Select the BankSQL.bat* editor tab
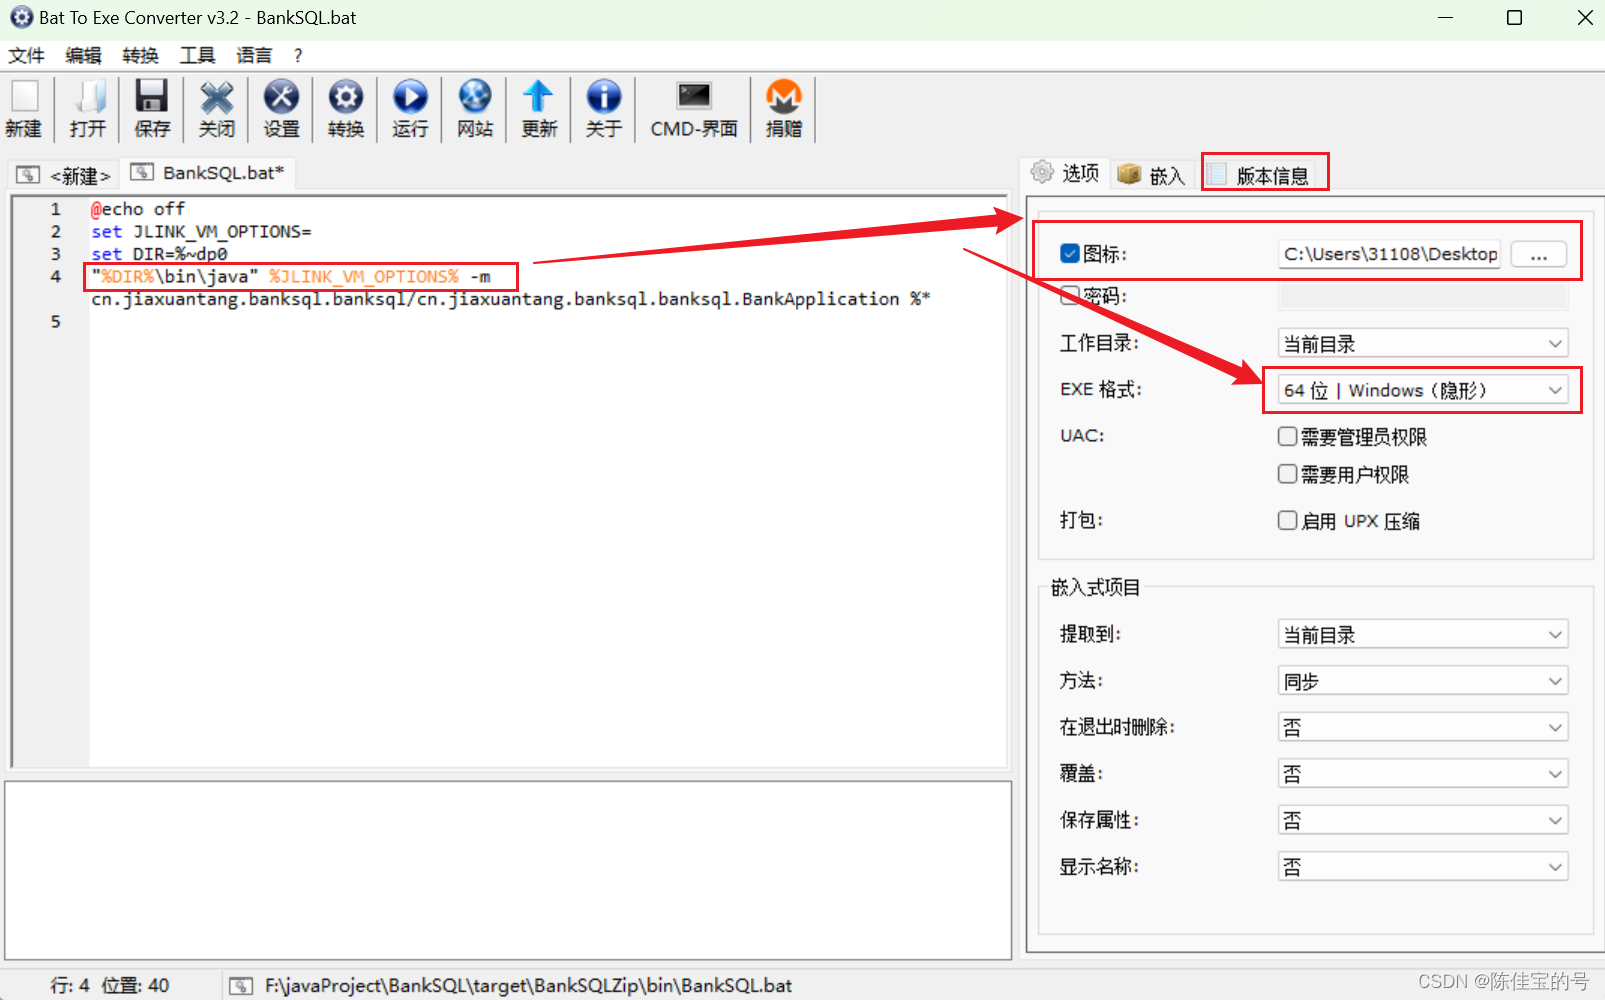The image size is (1605, 1000). [x=207, y=172]
